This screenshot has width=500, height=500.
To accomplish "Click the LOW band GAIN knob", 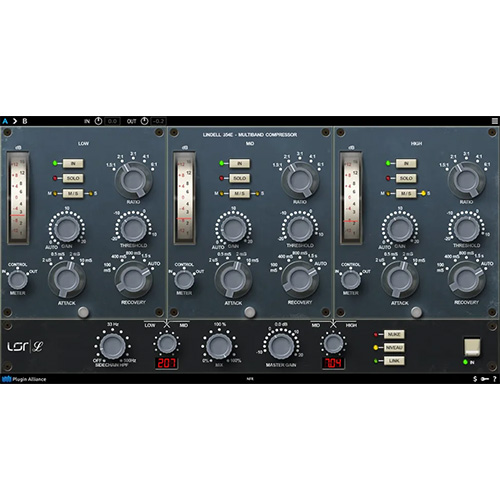I will click(67, 229).
